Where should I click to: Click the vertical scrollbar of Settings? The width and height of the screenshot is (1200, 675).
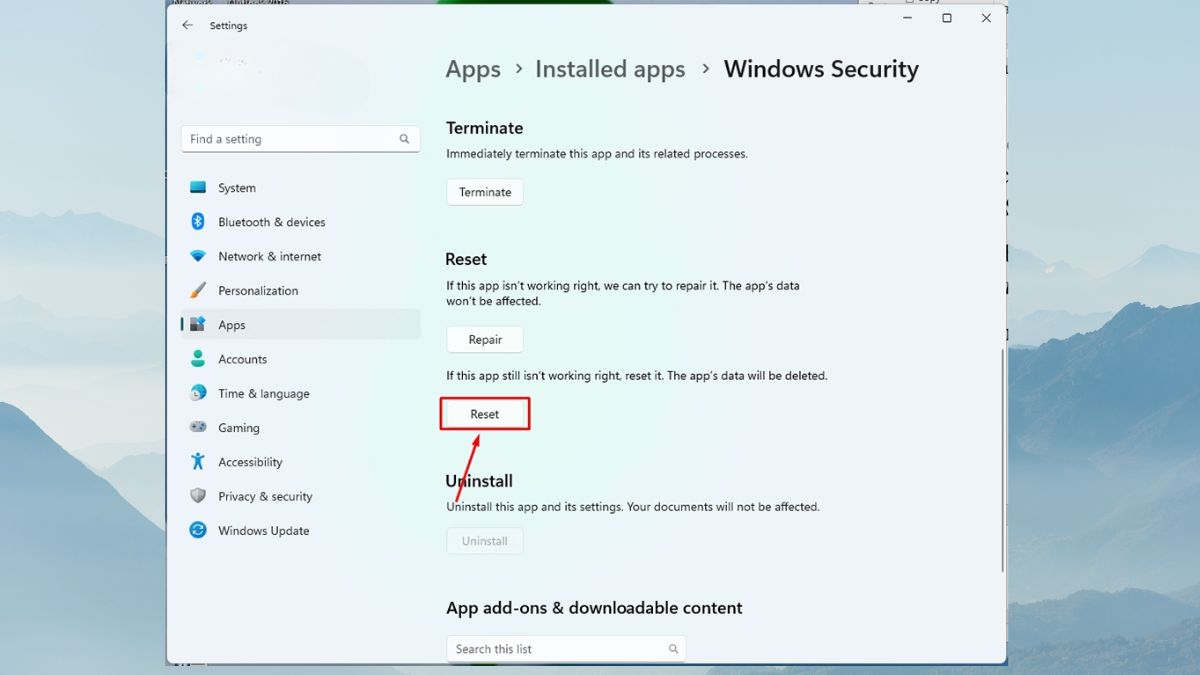[x=1002, y=460]
